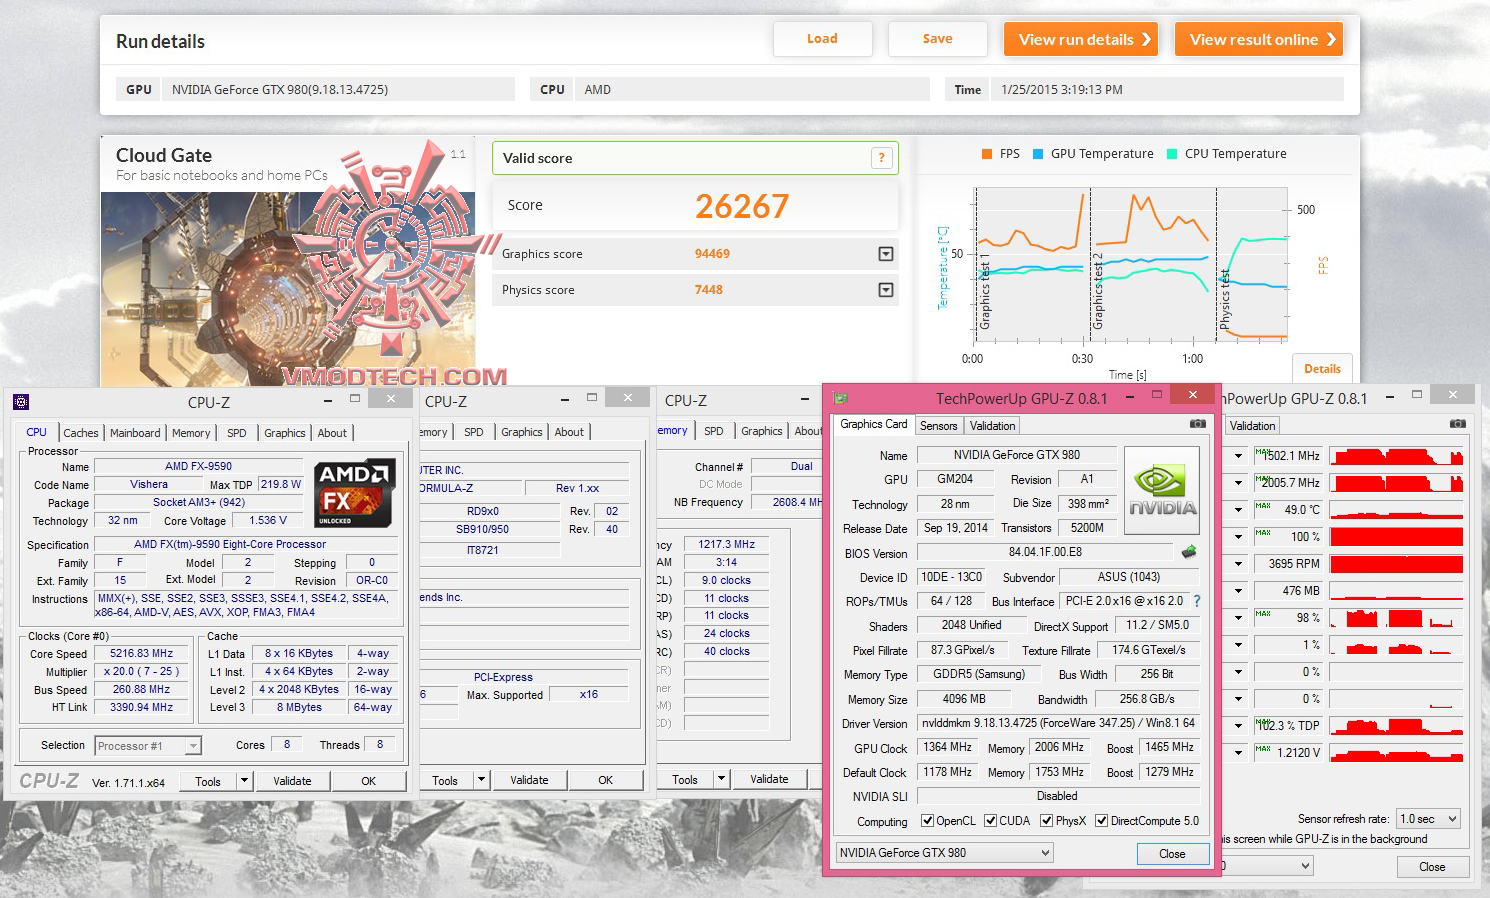
Task: Toggle the PhysX checkbox
Action: point(1046,821)
